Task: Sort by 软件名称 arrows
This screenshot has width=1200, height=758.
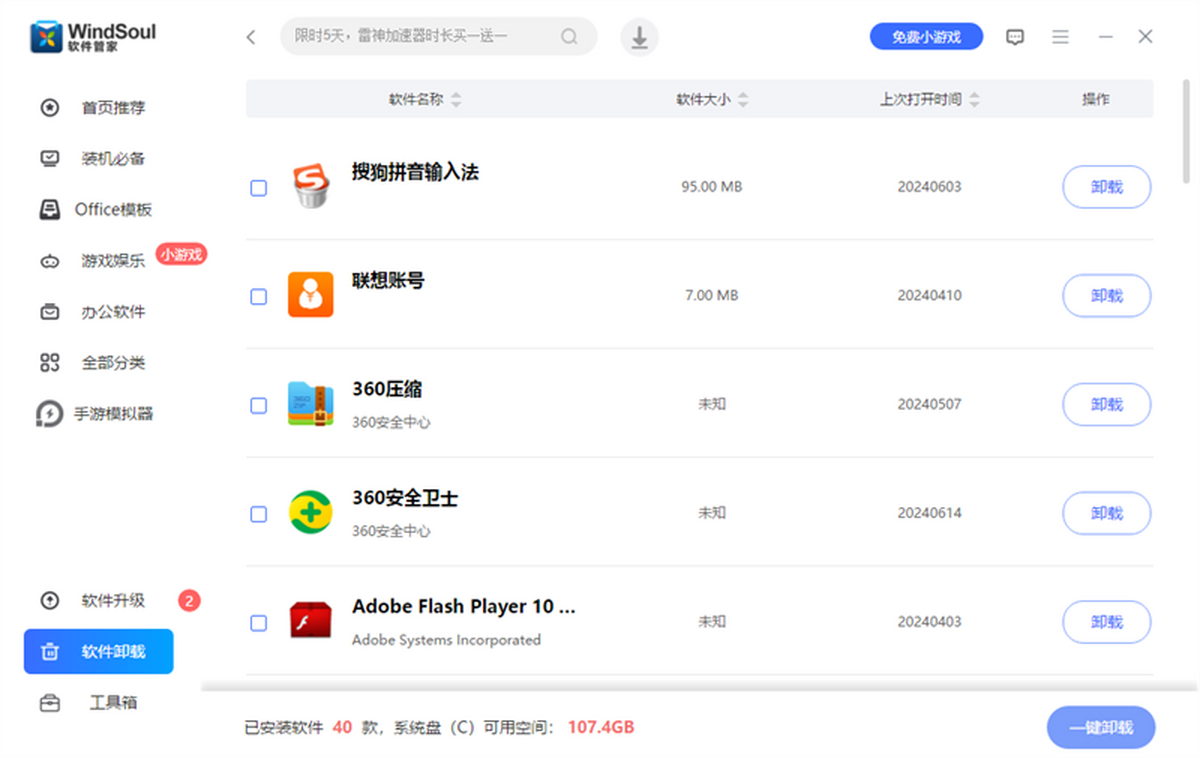Action: (456, 99)
